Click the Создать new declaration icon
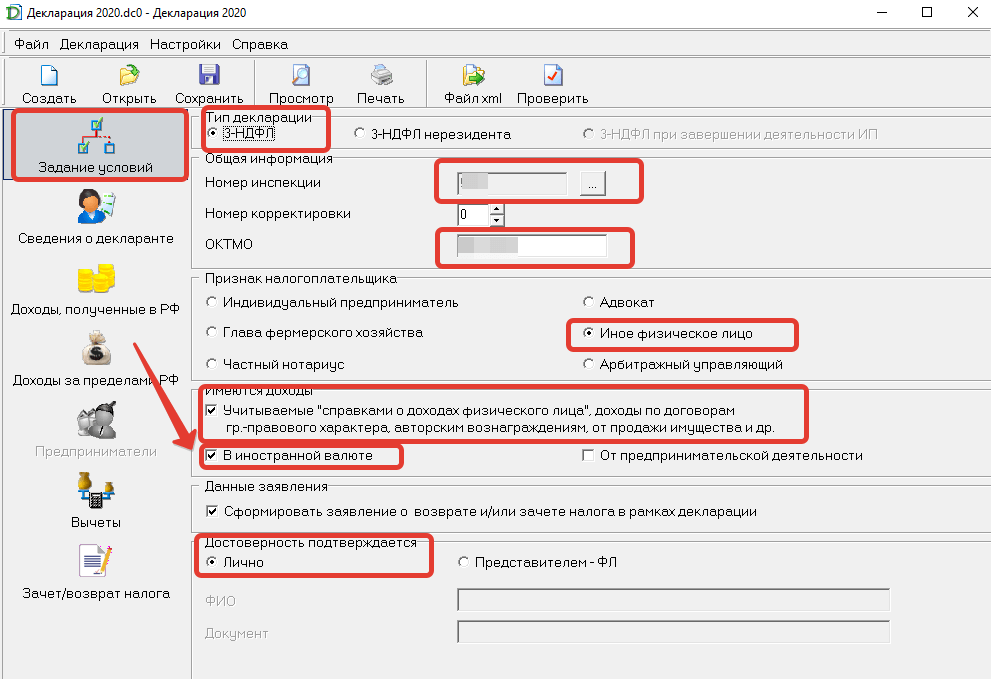991x679 pixels. point(49,76)
